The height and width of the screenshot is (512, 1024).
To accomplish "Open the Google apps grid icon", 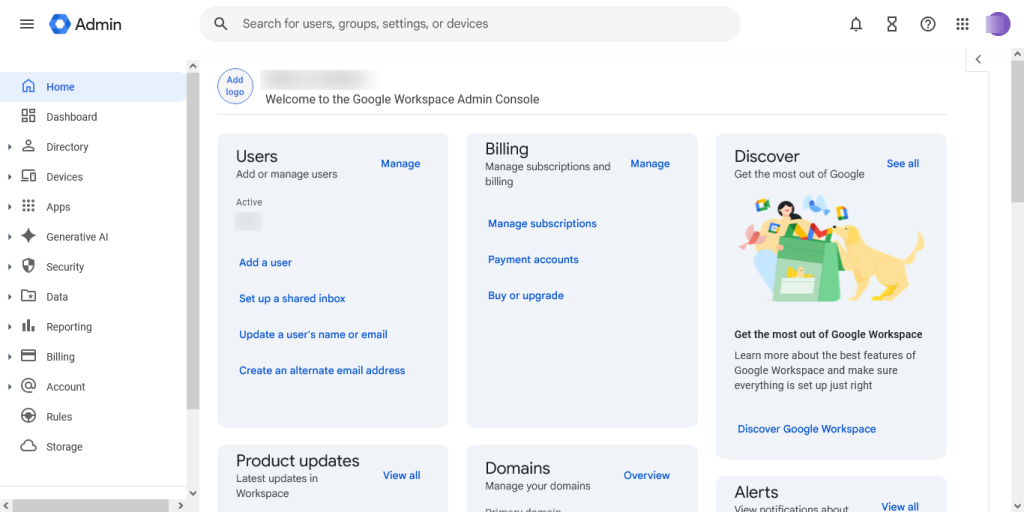I will [962, 24].
